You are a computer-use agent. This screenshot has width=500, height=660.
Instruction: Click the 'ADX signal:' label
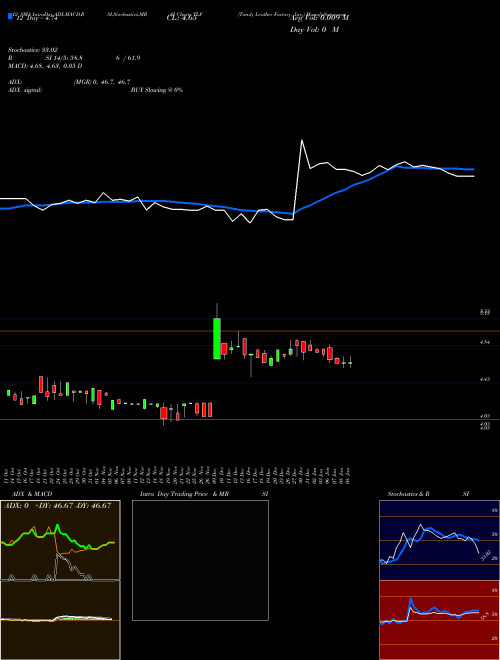[25, 90]
